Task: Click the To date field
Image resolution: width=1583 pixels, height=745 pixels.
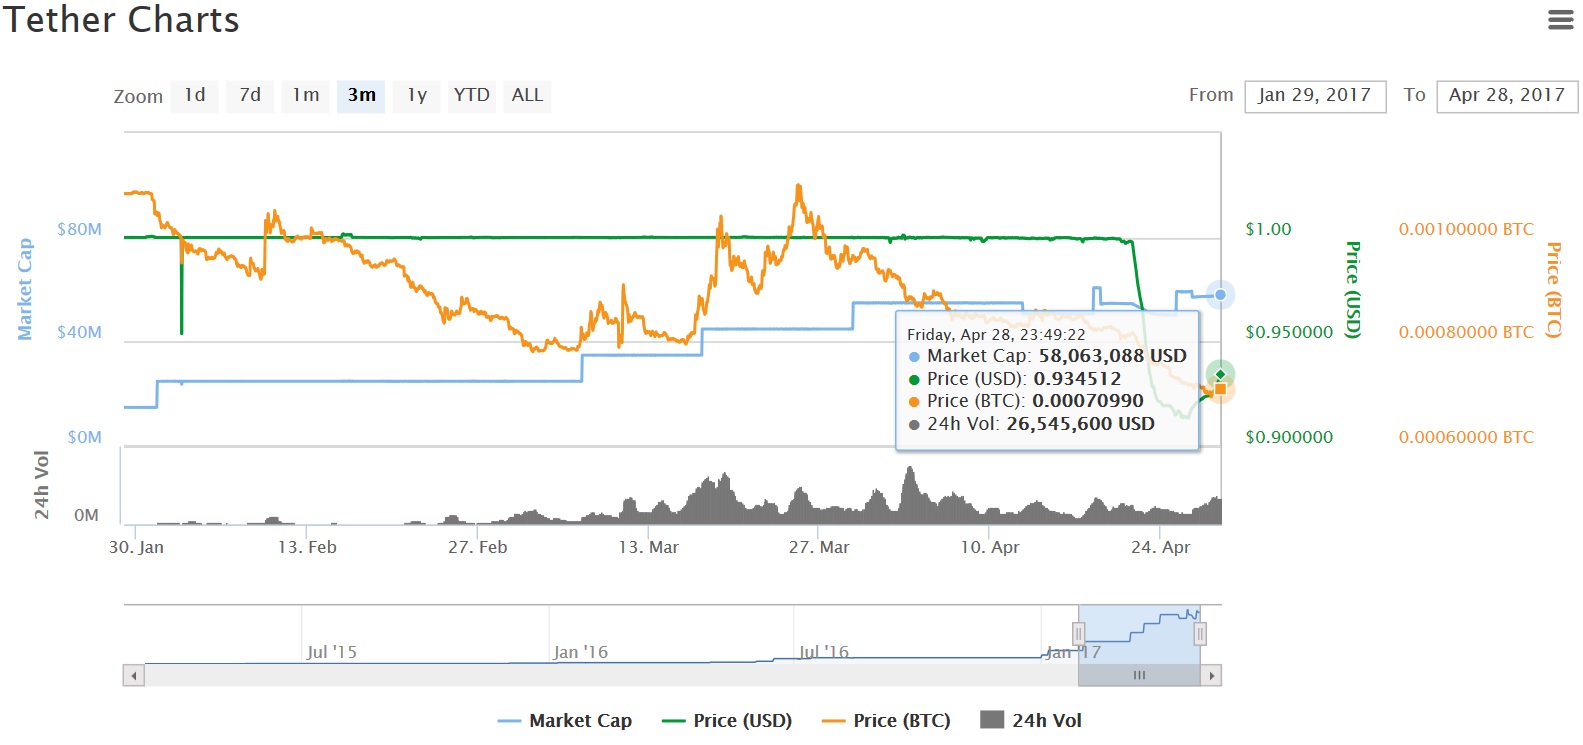Action: (x=1506, y=96)
